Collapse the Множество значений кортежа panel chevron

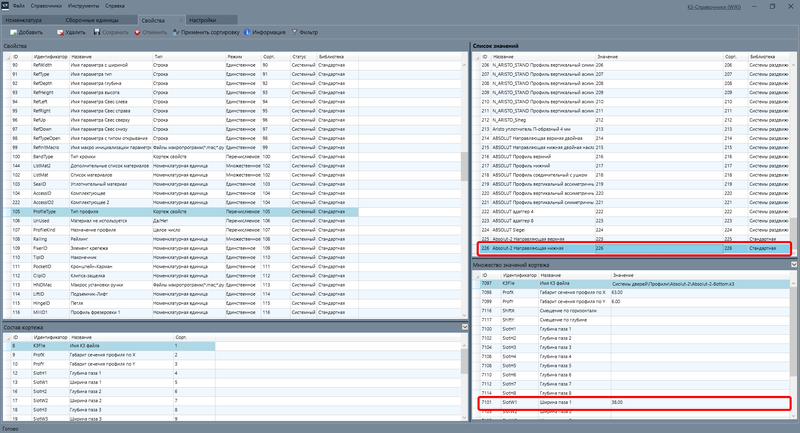[x=794, y=265]
